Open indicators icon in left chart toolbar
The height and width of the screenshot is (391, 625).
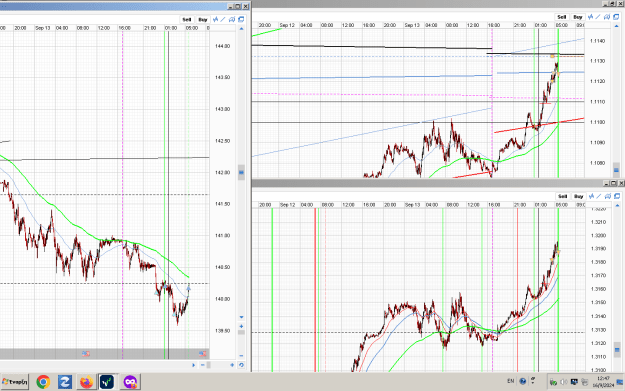(216, 19)
